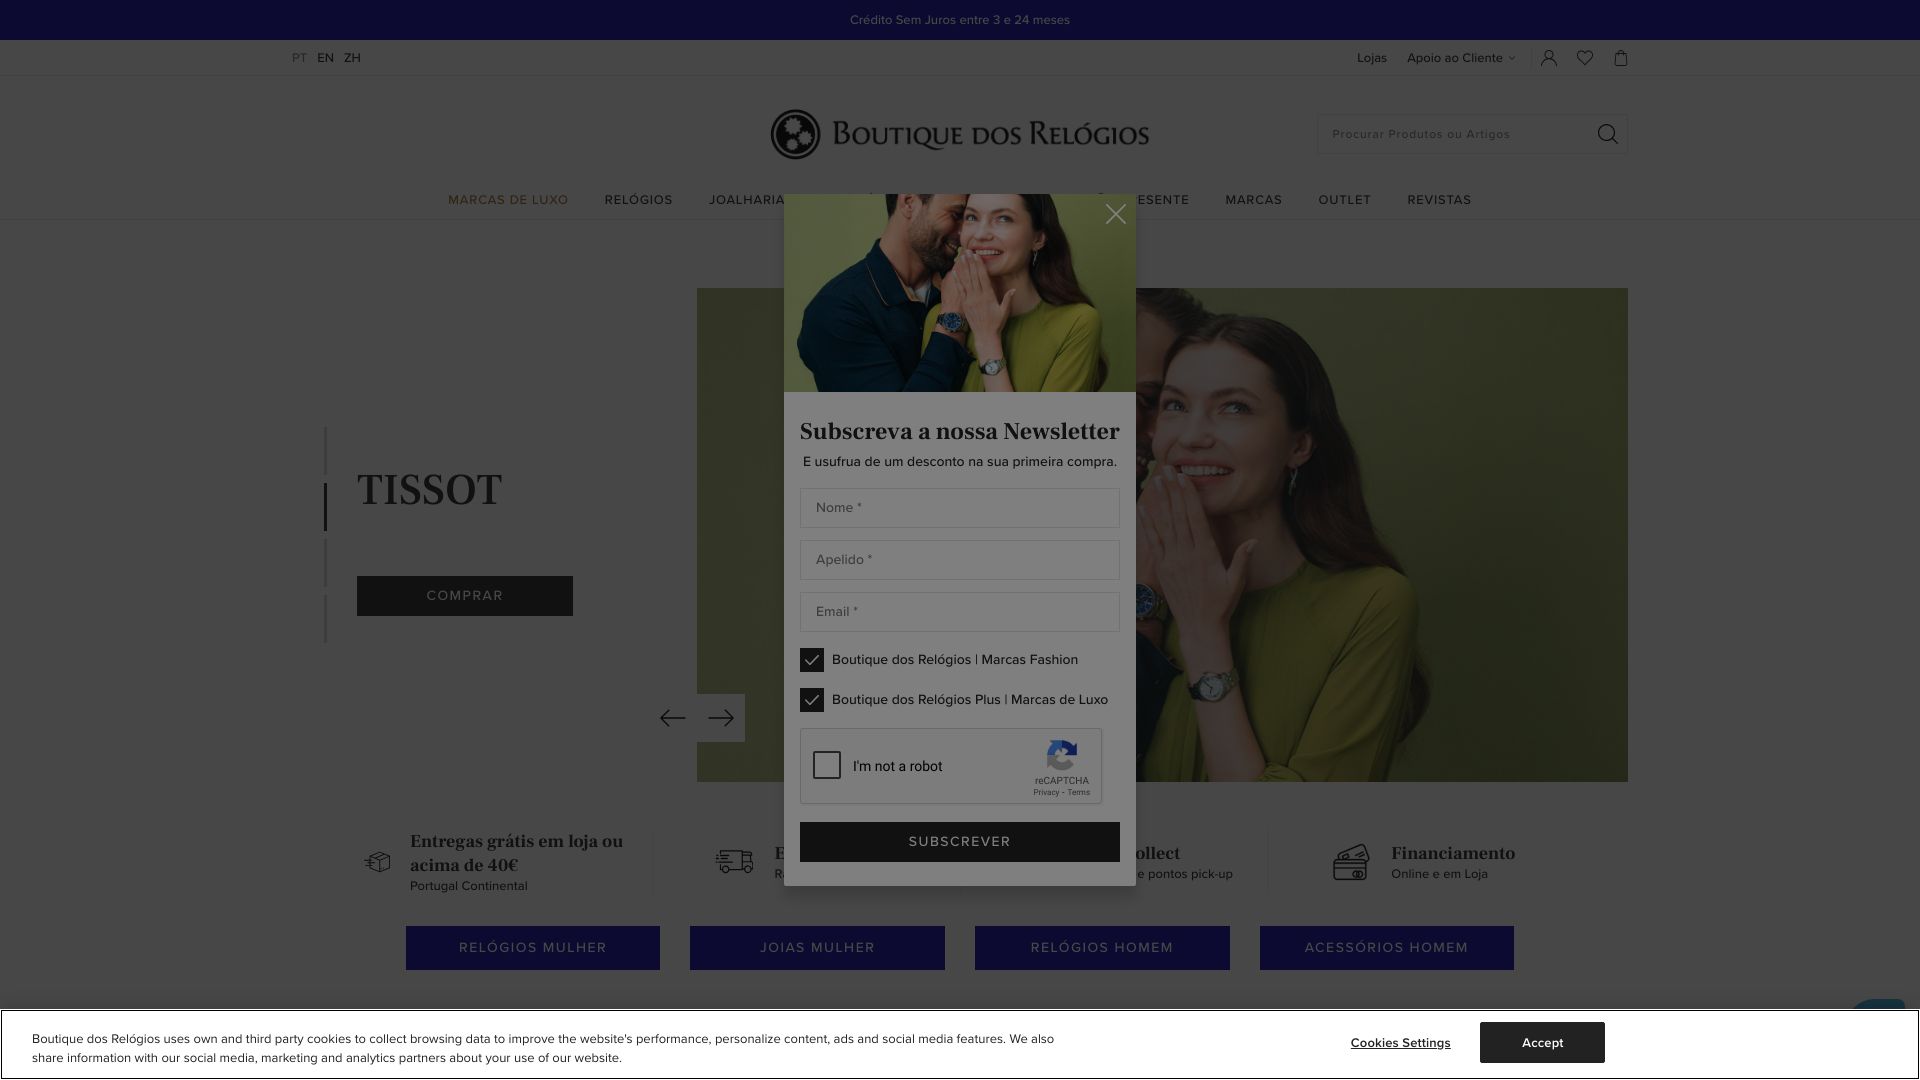Click the search magnifier icon

point(1607,134)
